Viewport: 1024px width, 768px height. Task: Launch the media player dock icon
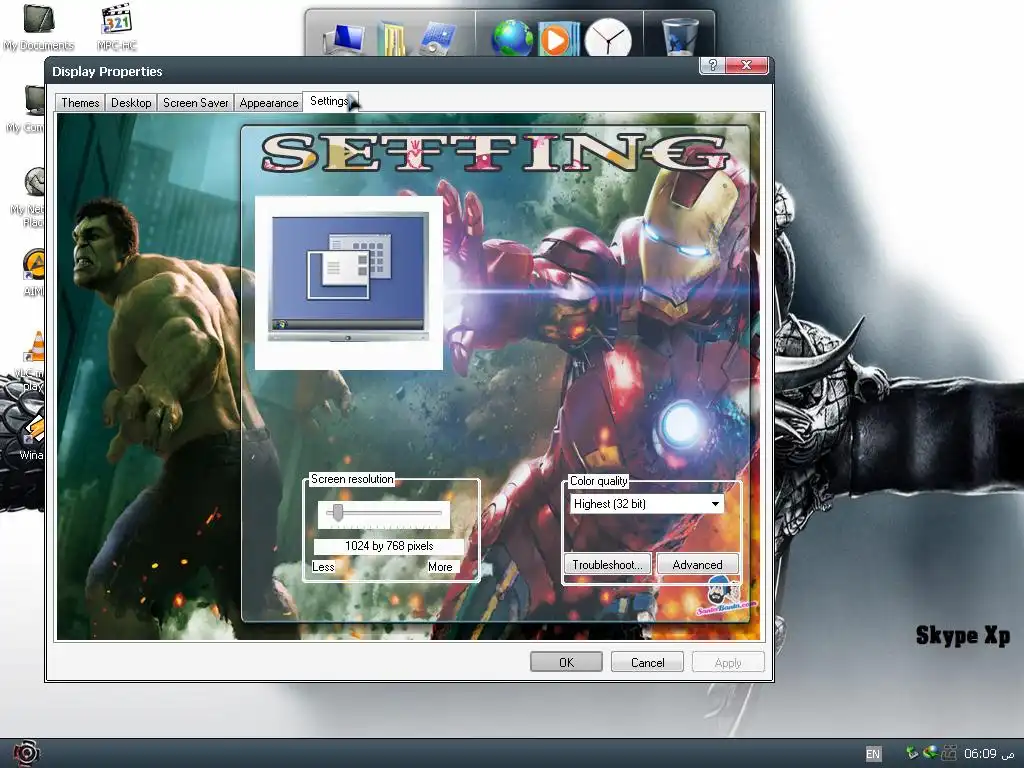tap(558, 39)
